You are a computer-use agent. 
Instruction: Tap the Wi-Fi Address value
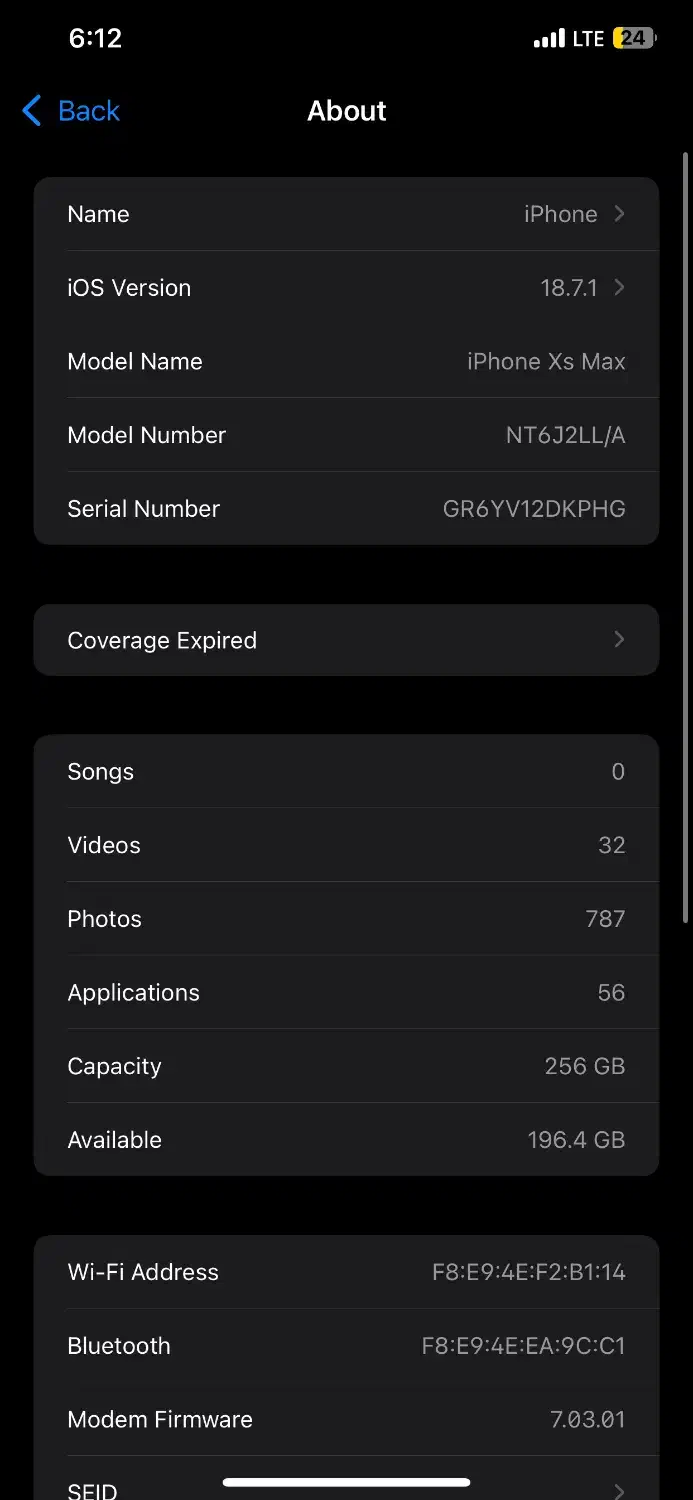tap(528, 1272)
